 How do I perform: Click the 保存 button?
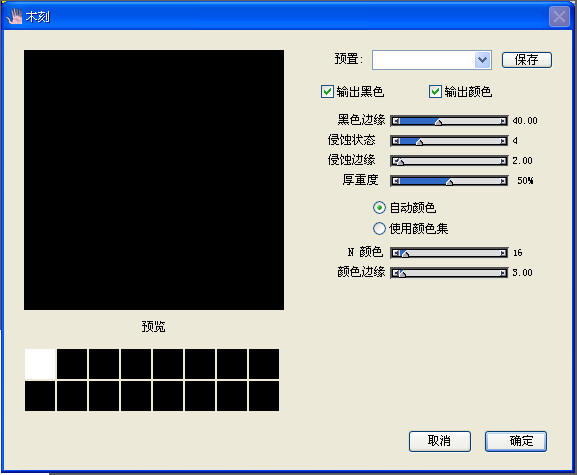point(527,60)
